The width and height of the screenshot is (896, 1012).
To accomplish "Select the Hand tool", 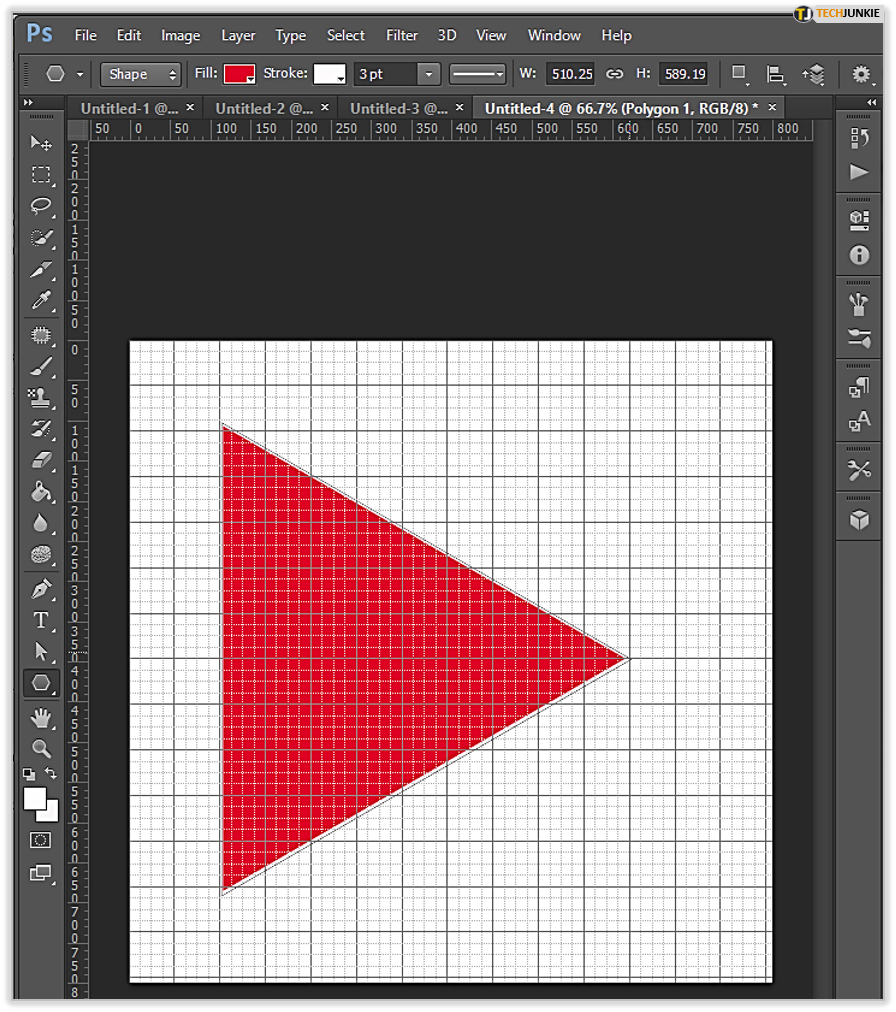I will [41, 717].
